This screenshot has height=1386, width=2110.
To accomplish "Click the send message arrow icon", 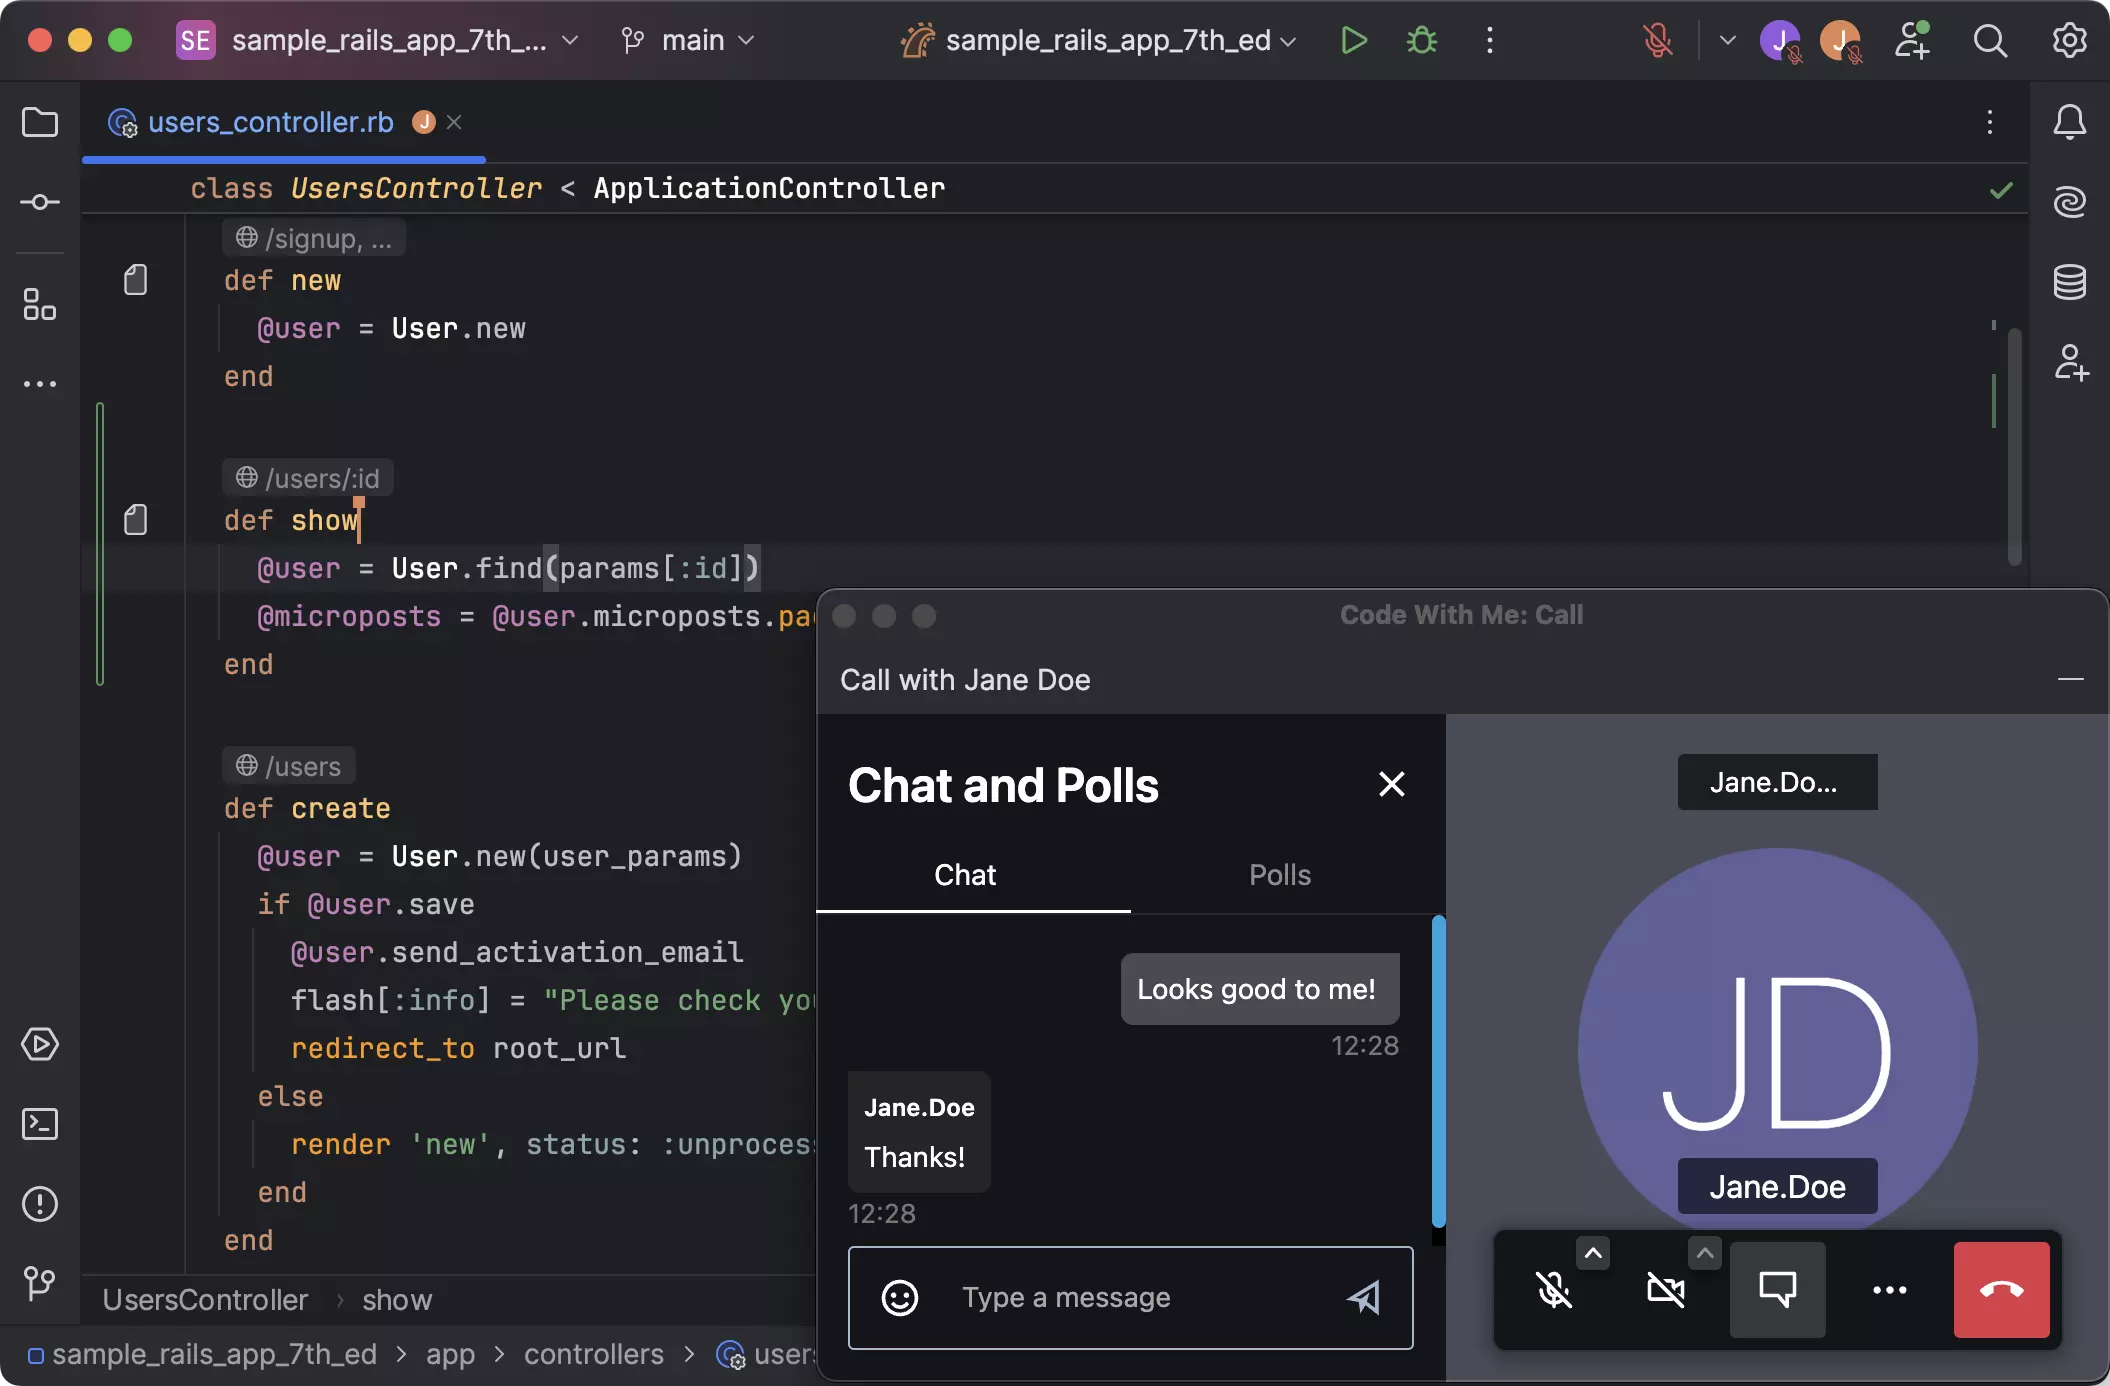I will coord(1364,1298).
